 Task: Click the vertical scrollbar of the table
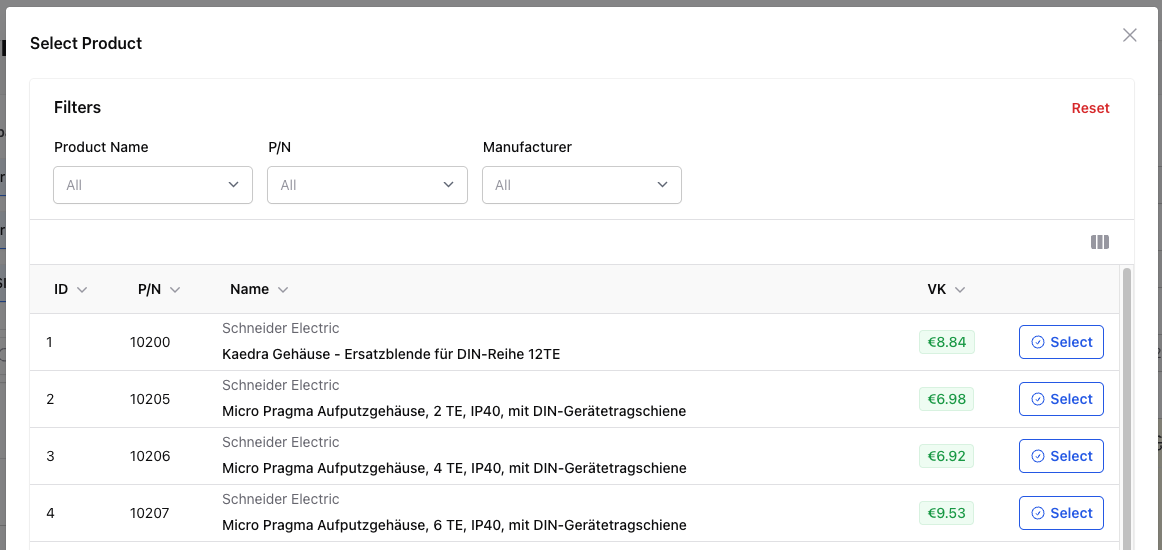point(1127,400)
